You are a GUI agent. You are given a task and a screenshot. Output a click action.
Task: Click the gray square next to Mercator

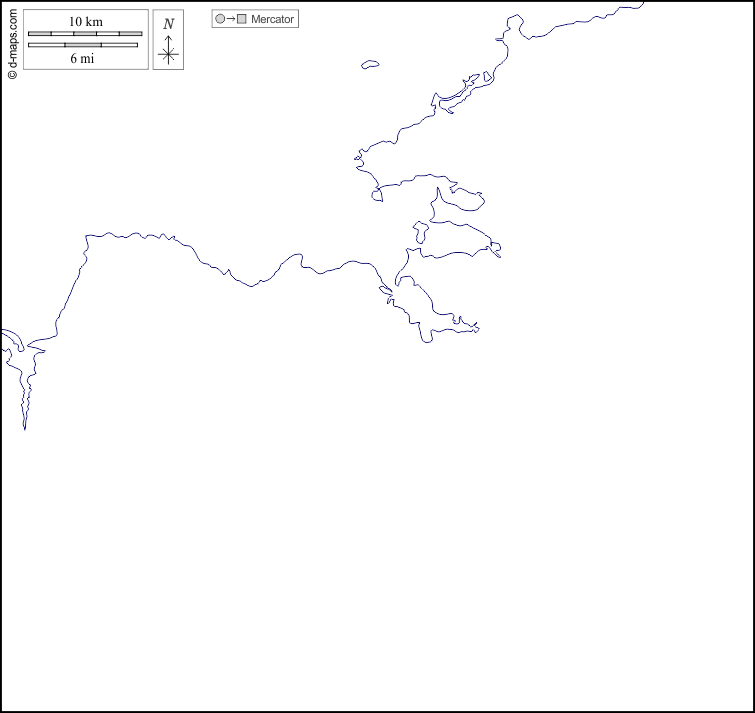(x=241, y=19)
